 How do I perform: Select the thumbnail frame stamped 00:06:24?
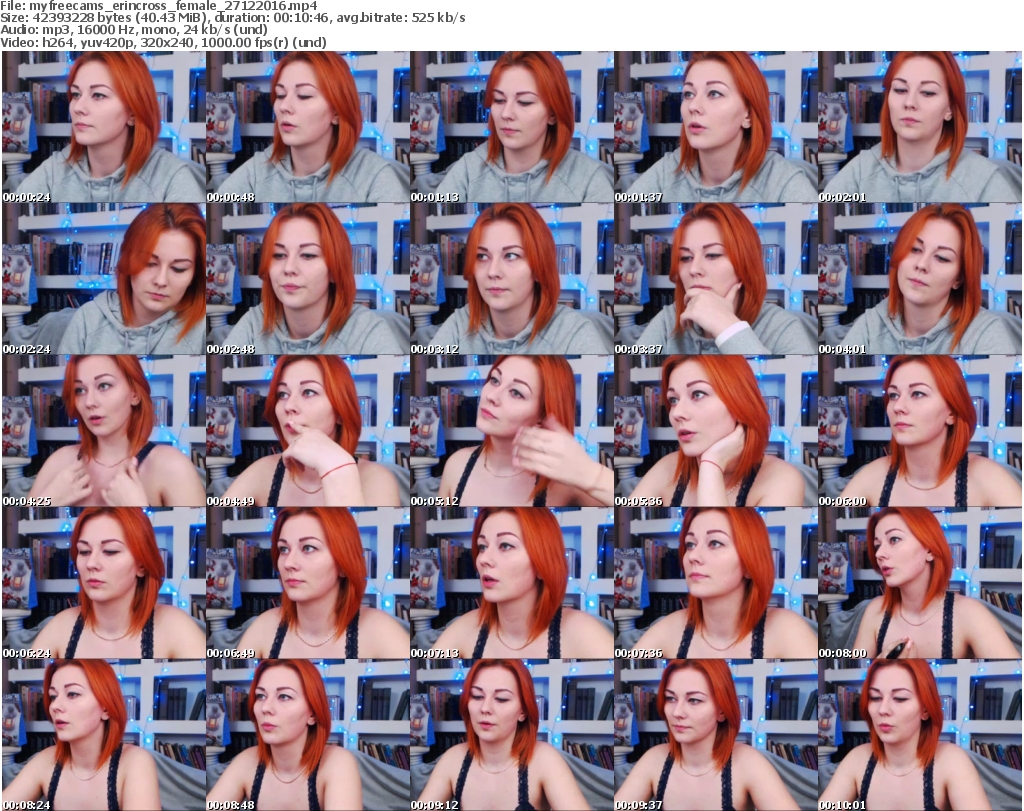pyautogui.click(x=104, y=583)
